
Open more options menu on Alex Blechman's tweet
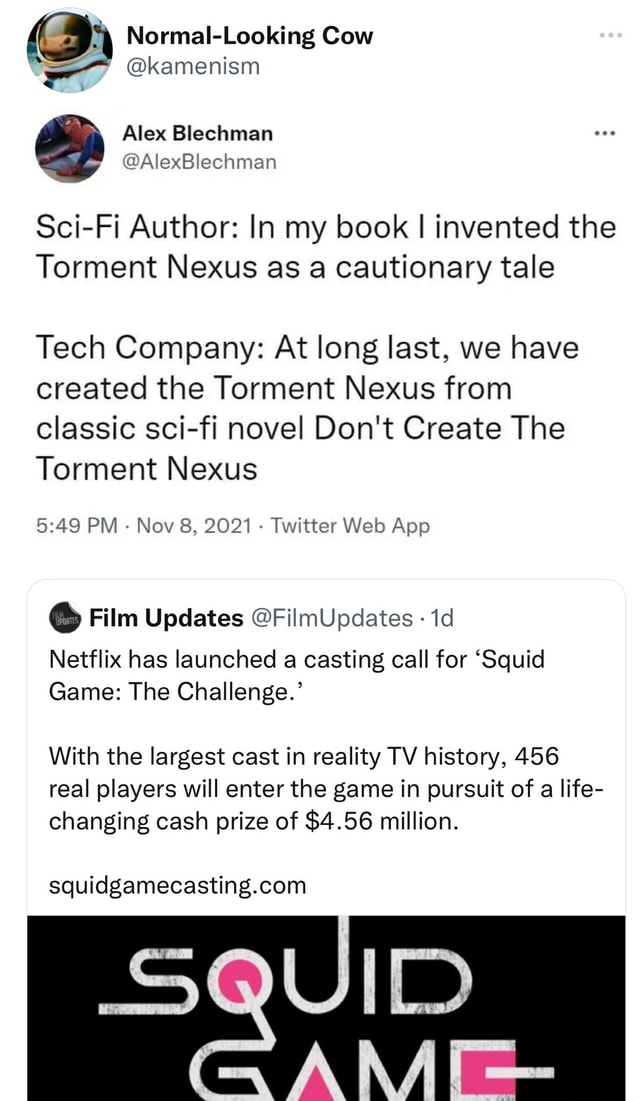coord(603,134)
